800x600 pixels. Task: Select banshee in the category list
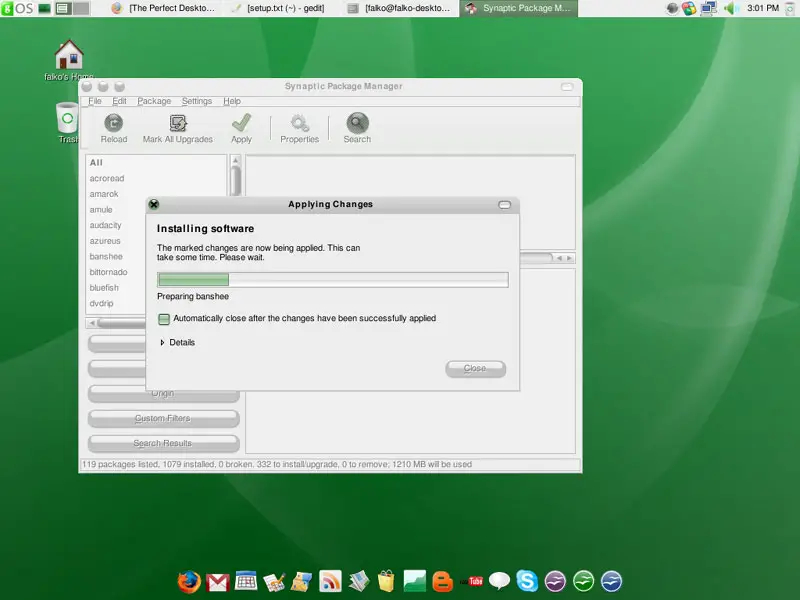tap(106, 256)
